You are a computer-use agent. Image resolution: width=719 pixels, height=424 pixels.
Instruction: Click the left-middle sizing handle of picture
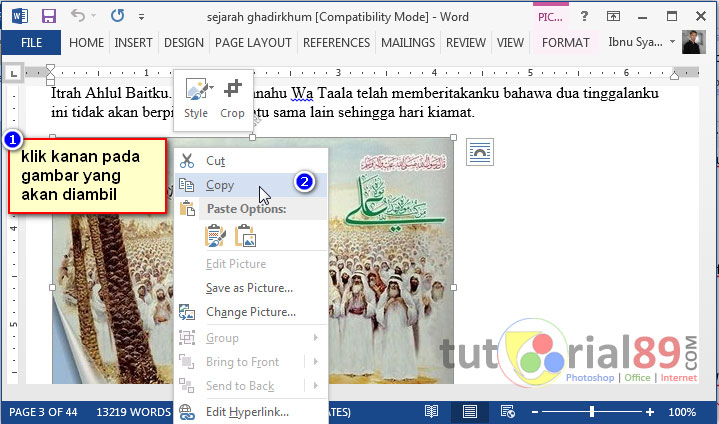point(52,287)
